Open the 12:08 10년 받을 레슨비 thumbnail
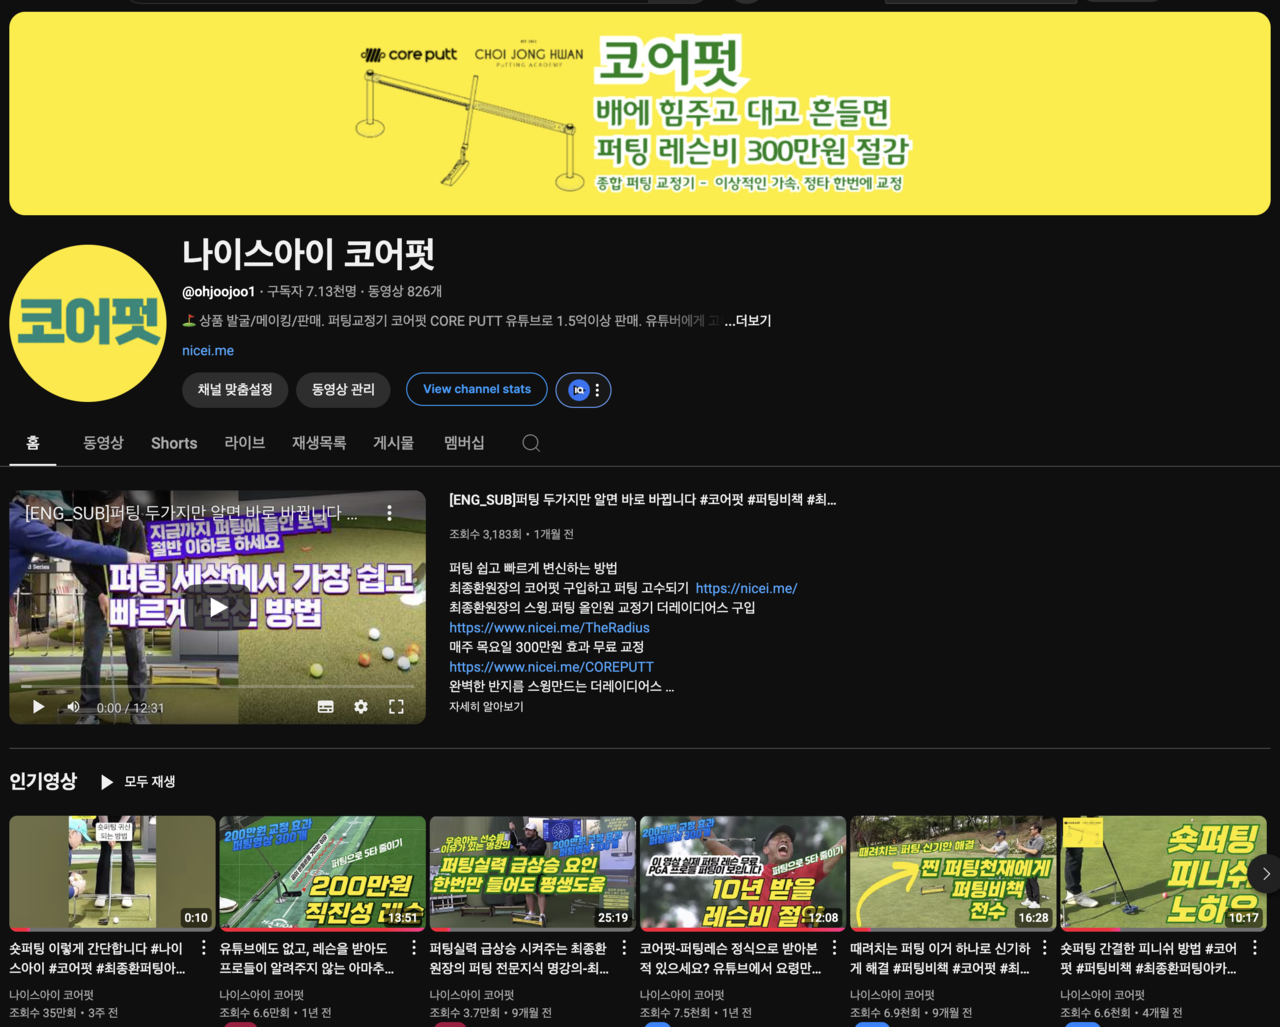Viewport: 1280px width, 1027px height. [742, 873]
